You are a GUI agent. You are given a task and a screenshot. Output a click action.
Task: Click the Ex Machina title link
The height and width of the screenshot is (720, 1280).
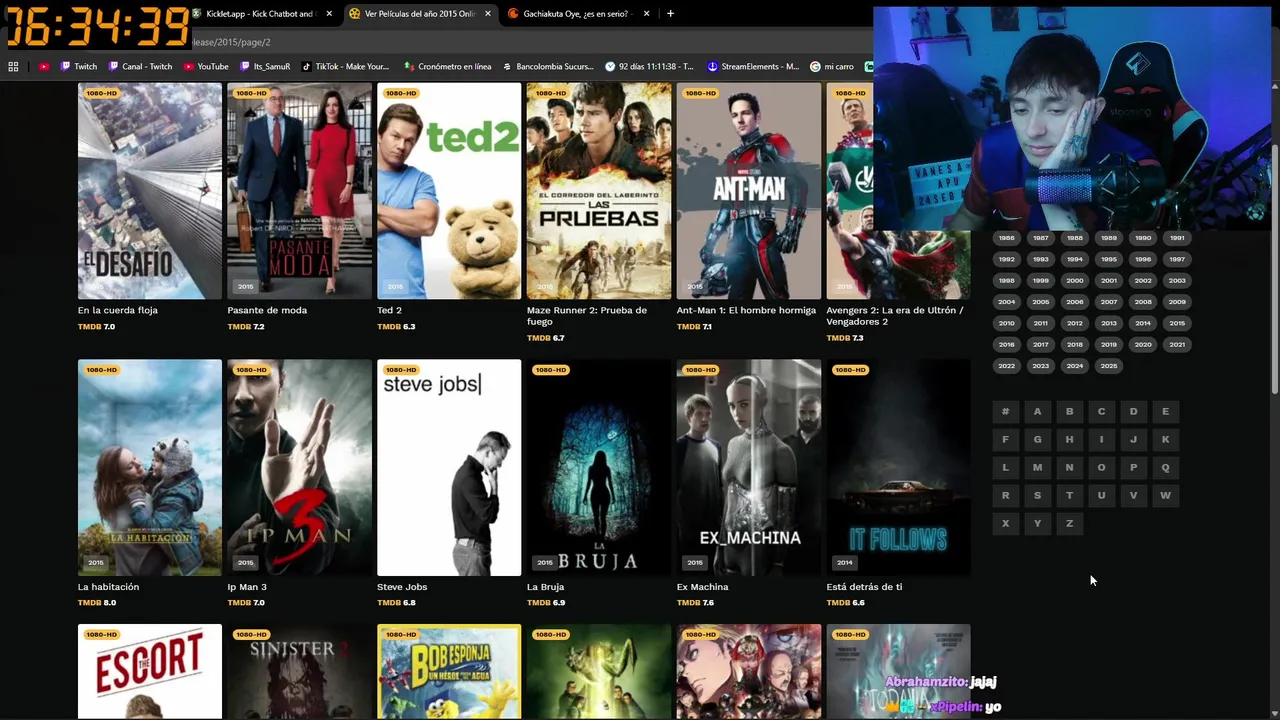click(702, 587)
